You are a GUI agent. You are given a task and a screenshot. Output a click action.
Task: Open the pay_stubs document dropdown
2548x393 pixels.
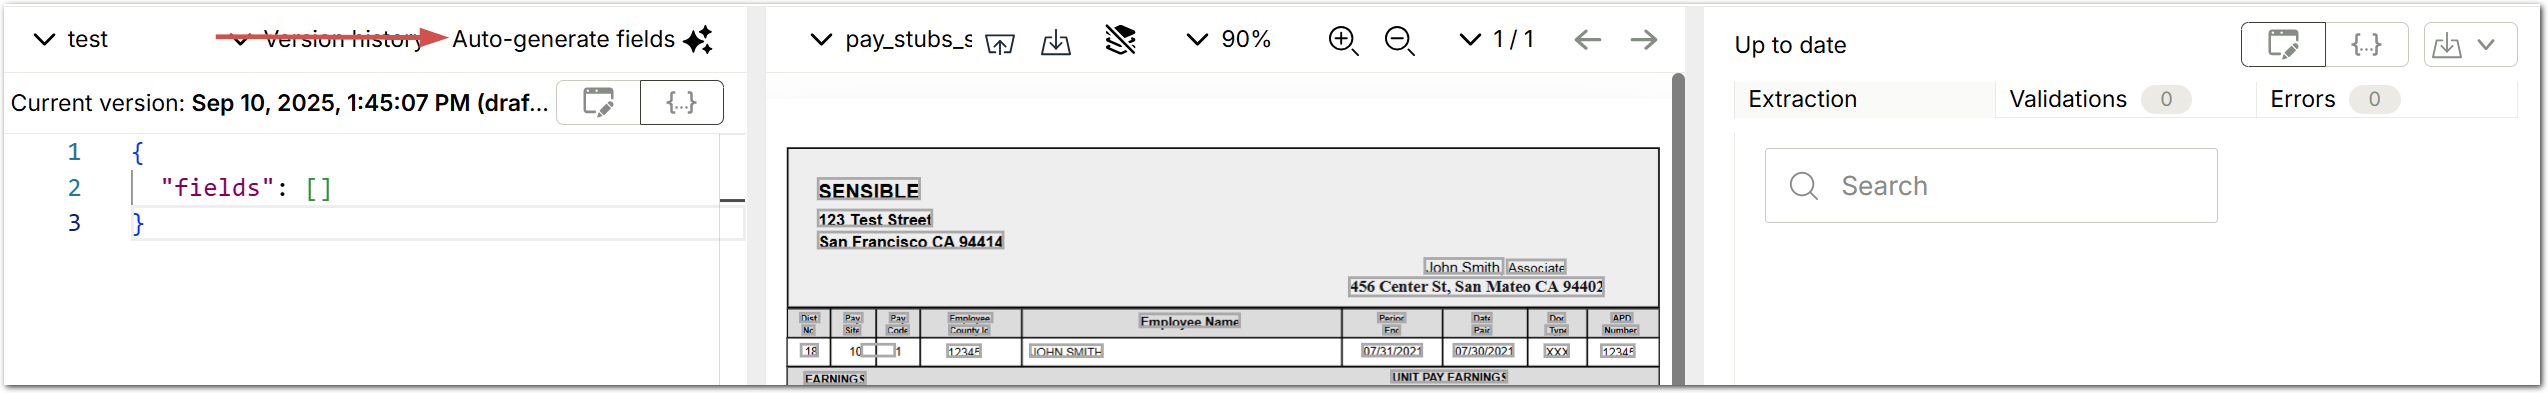(x=891, y=39)
